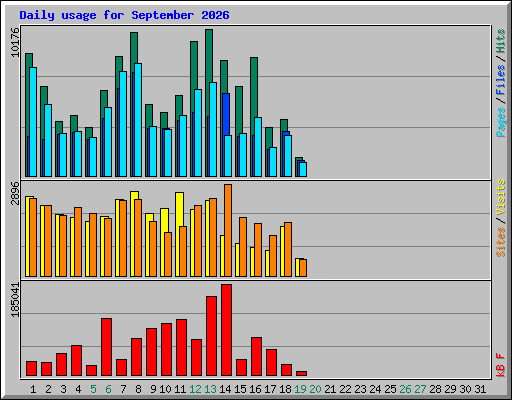Click the red KB bar for day 13
Viewport: 512px width, 400px height.
click(x=211, y=336)
